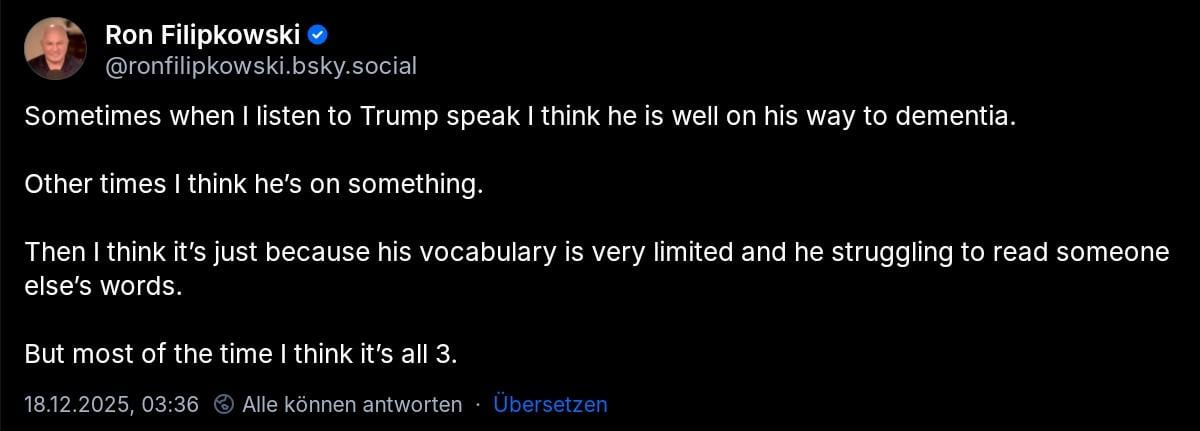Screen dimensions: 1200x431
Task: Click the blue verified checkmark badge
Action: click(x=318, y=36)
